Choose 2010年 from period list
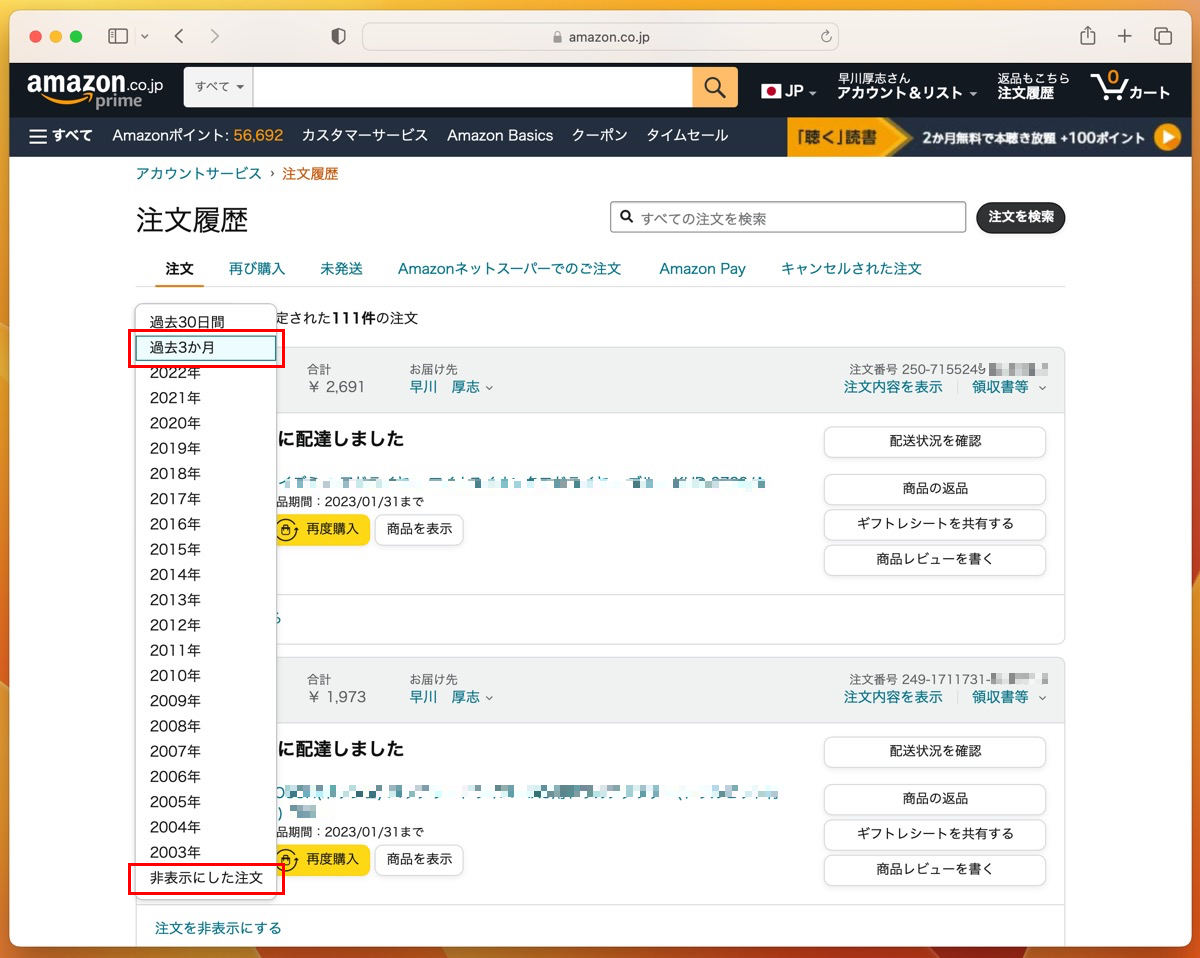This screenshot has height=958, width=1200. (205, 676)
